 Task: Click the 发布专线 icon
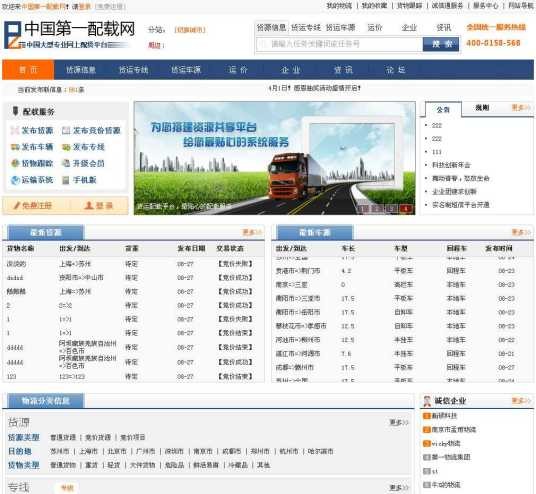pyautogui.click(x=66, y=147)
